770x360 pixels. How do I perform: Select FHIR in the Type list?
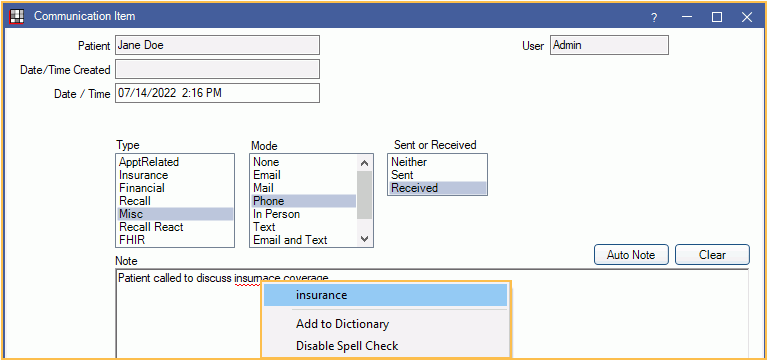click(x=175, y=240)
